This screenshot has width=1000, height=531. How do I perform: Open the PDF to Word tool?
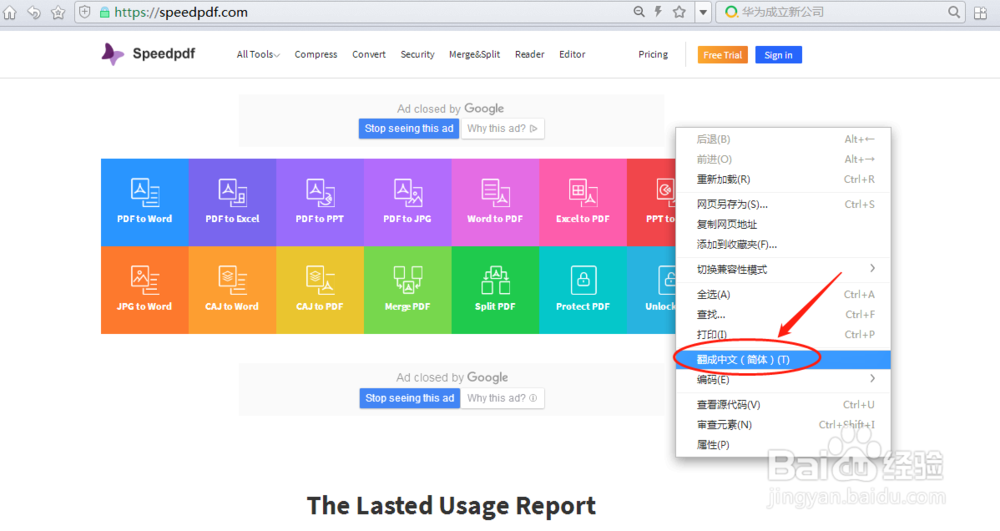(x=145, y=202)
